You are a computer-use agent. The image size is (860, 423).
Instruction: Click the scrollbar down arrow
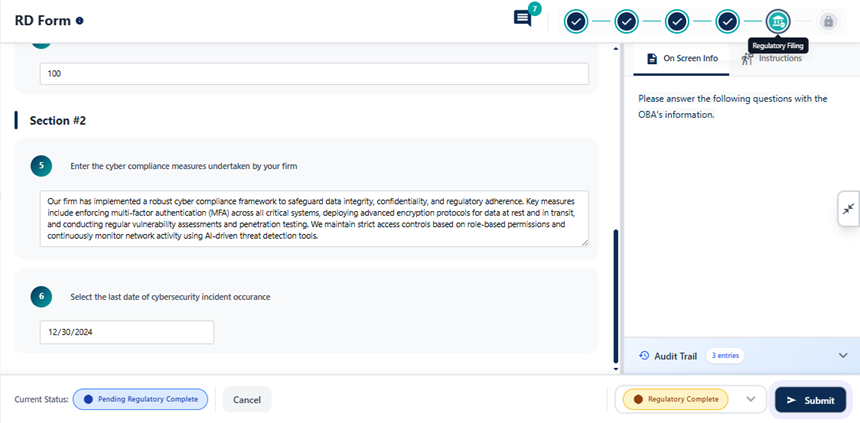coord(615,369)
